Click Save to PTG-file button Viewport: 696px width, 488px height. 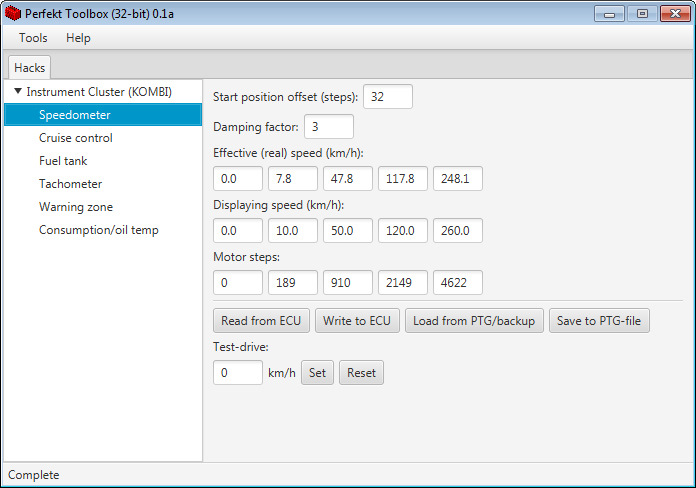click(600, 321)
